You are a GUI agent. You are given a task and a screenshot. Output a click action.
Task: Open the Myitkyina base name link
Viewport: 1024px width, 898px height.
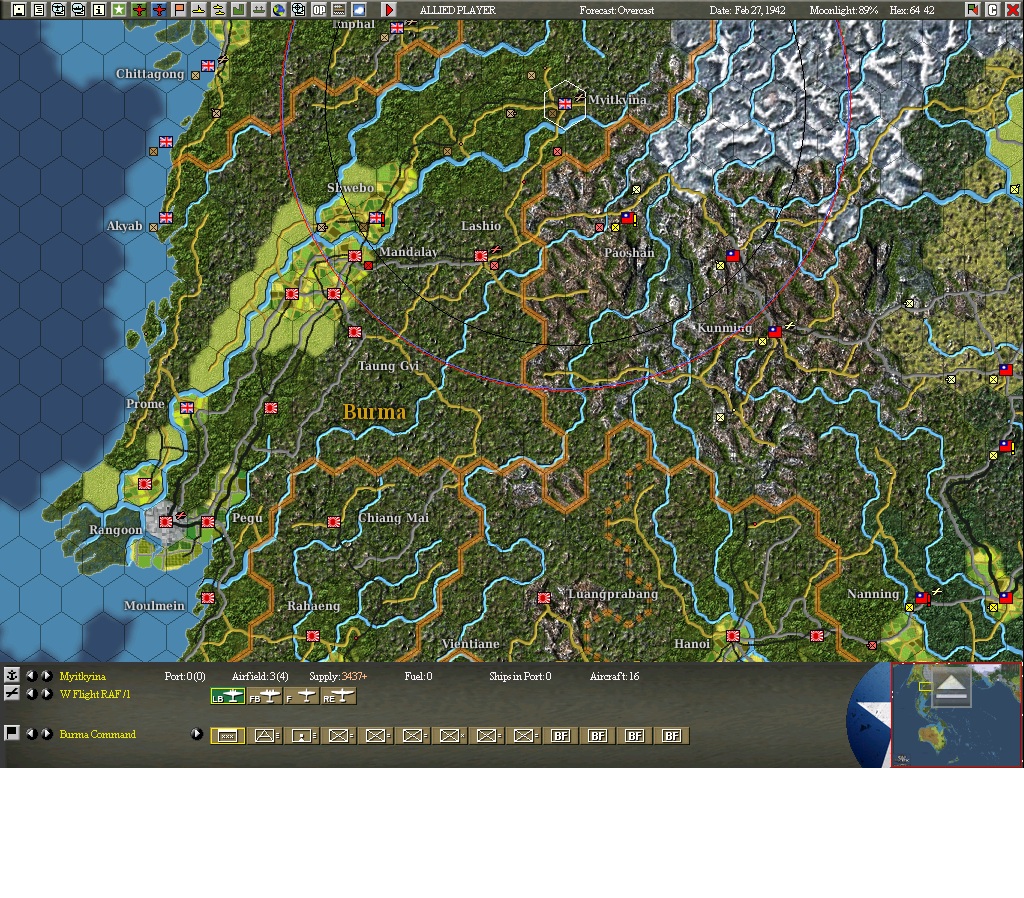point(82,676)
